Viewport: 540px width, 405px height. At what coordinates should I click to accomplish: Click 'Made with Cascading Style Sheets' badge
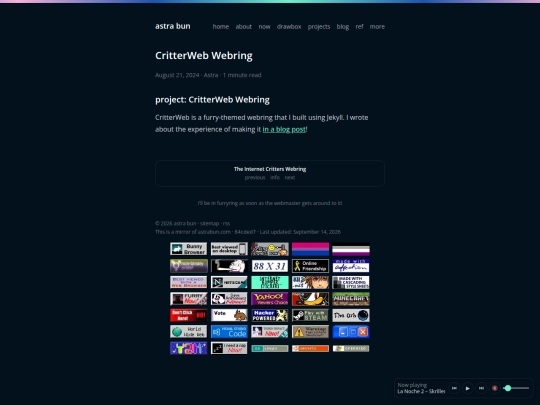[351, 282]
